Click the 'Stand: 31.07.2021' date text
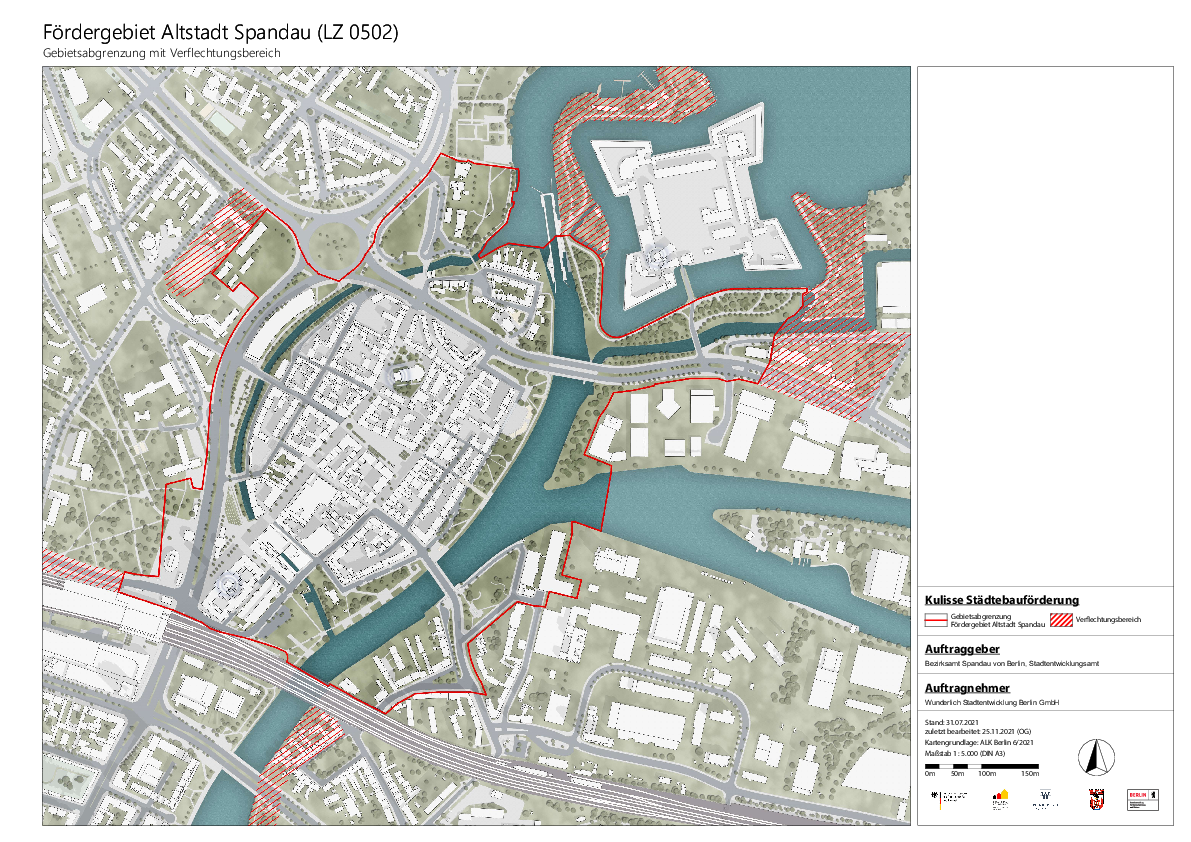Screen dimensions: 1191x842 tap(949, 721)
